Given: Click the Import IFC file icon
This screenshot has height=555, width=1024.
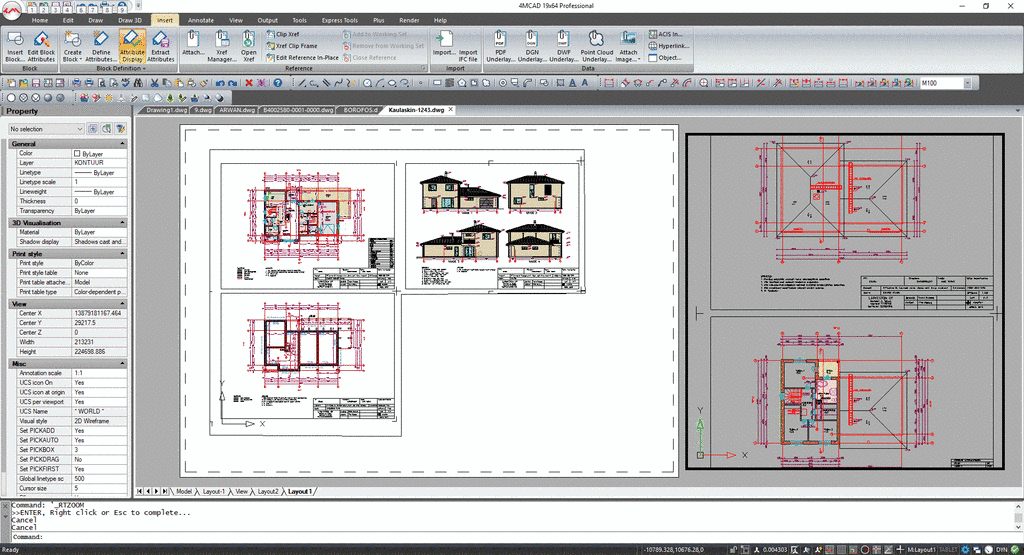Looking at the screenshot, I should click(x=468, y=46).
